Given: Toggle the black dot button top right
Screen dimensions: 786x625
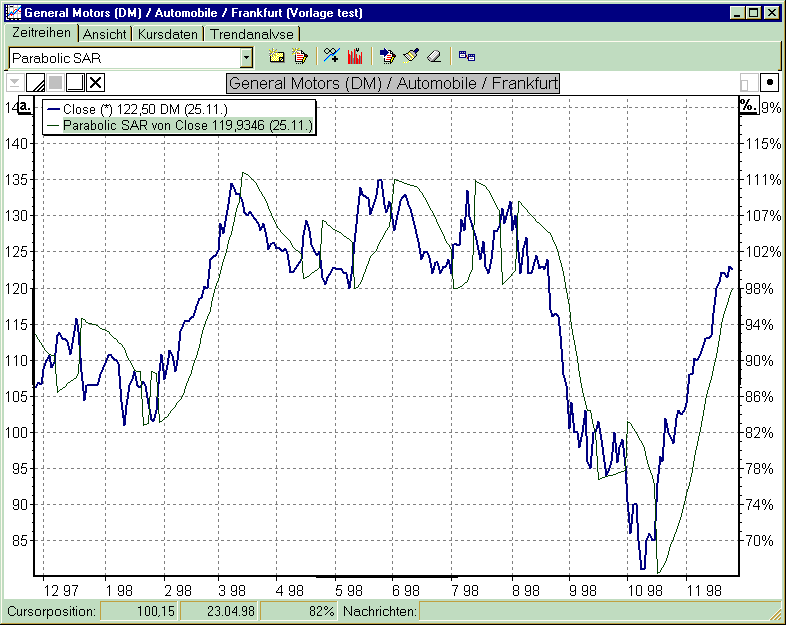Looking at the screenshot, I should (769, 83).
